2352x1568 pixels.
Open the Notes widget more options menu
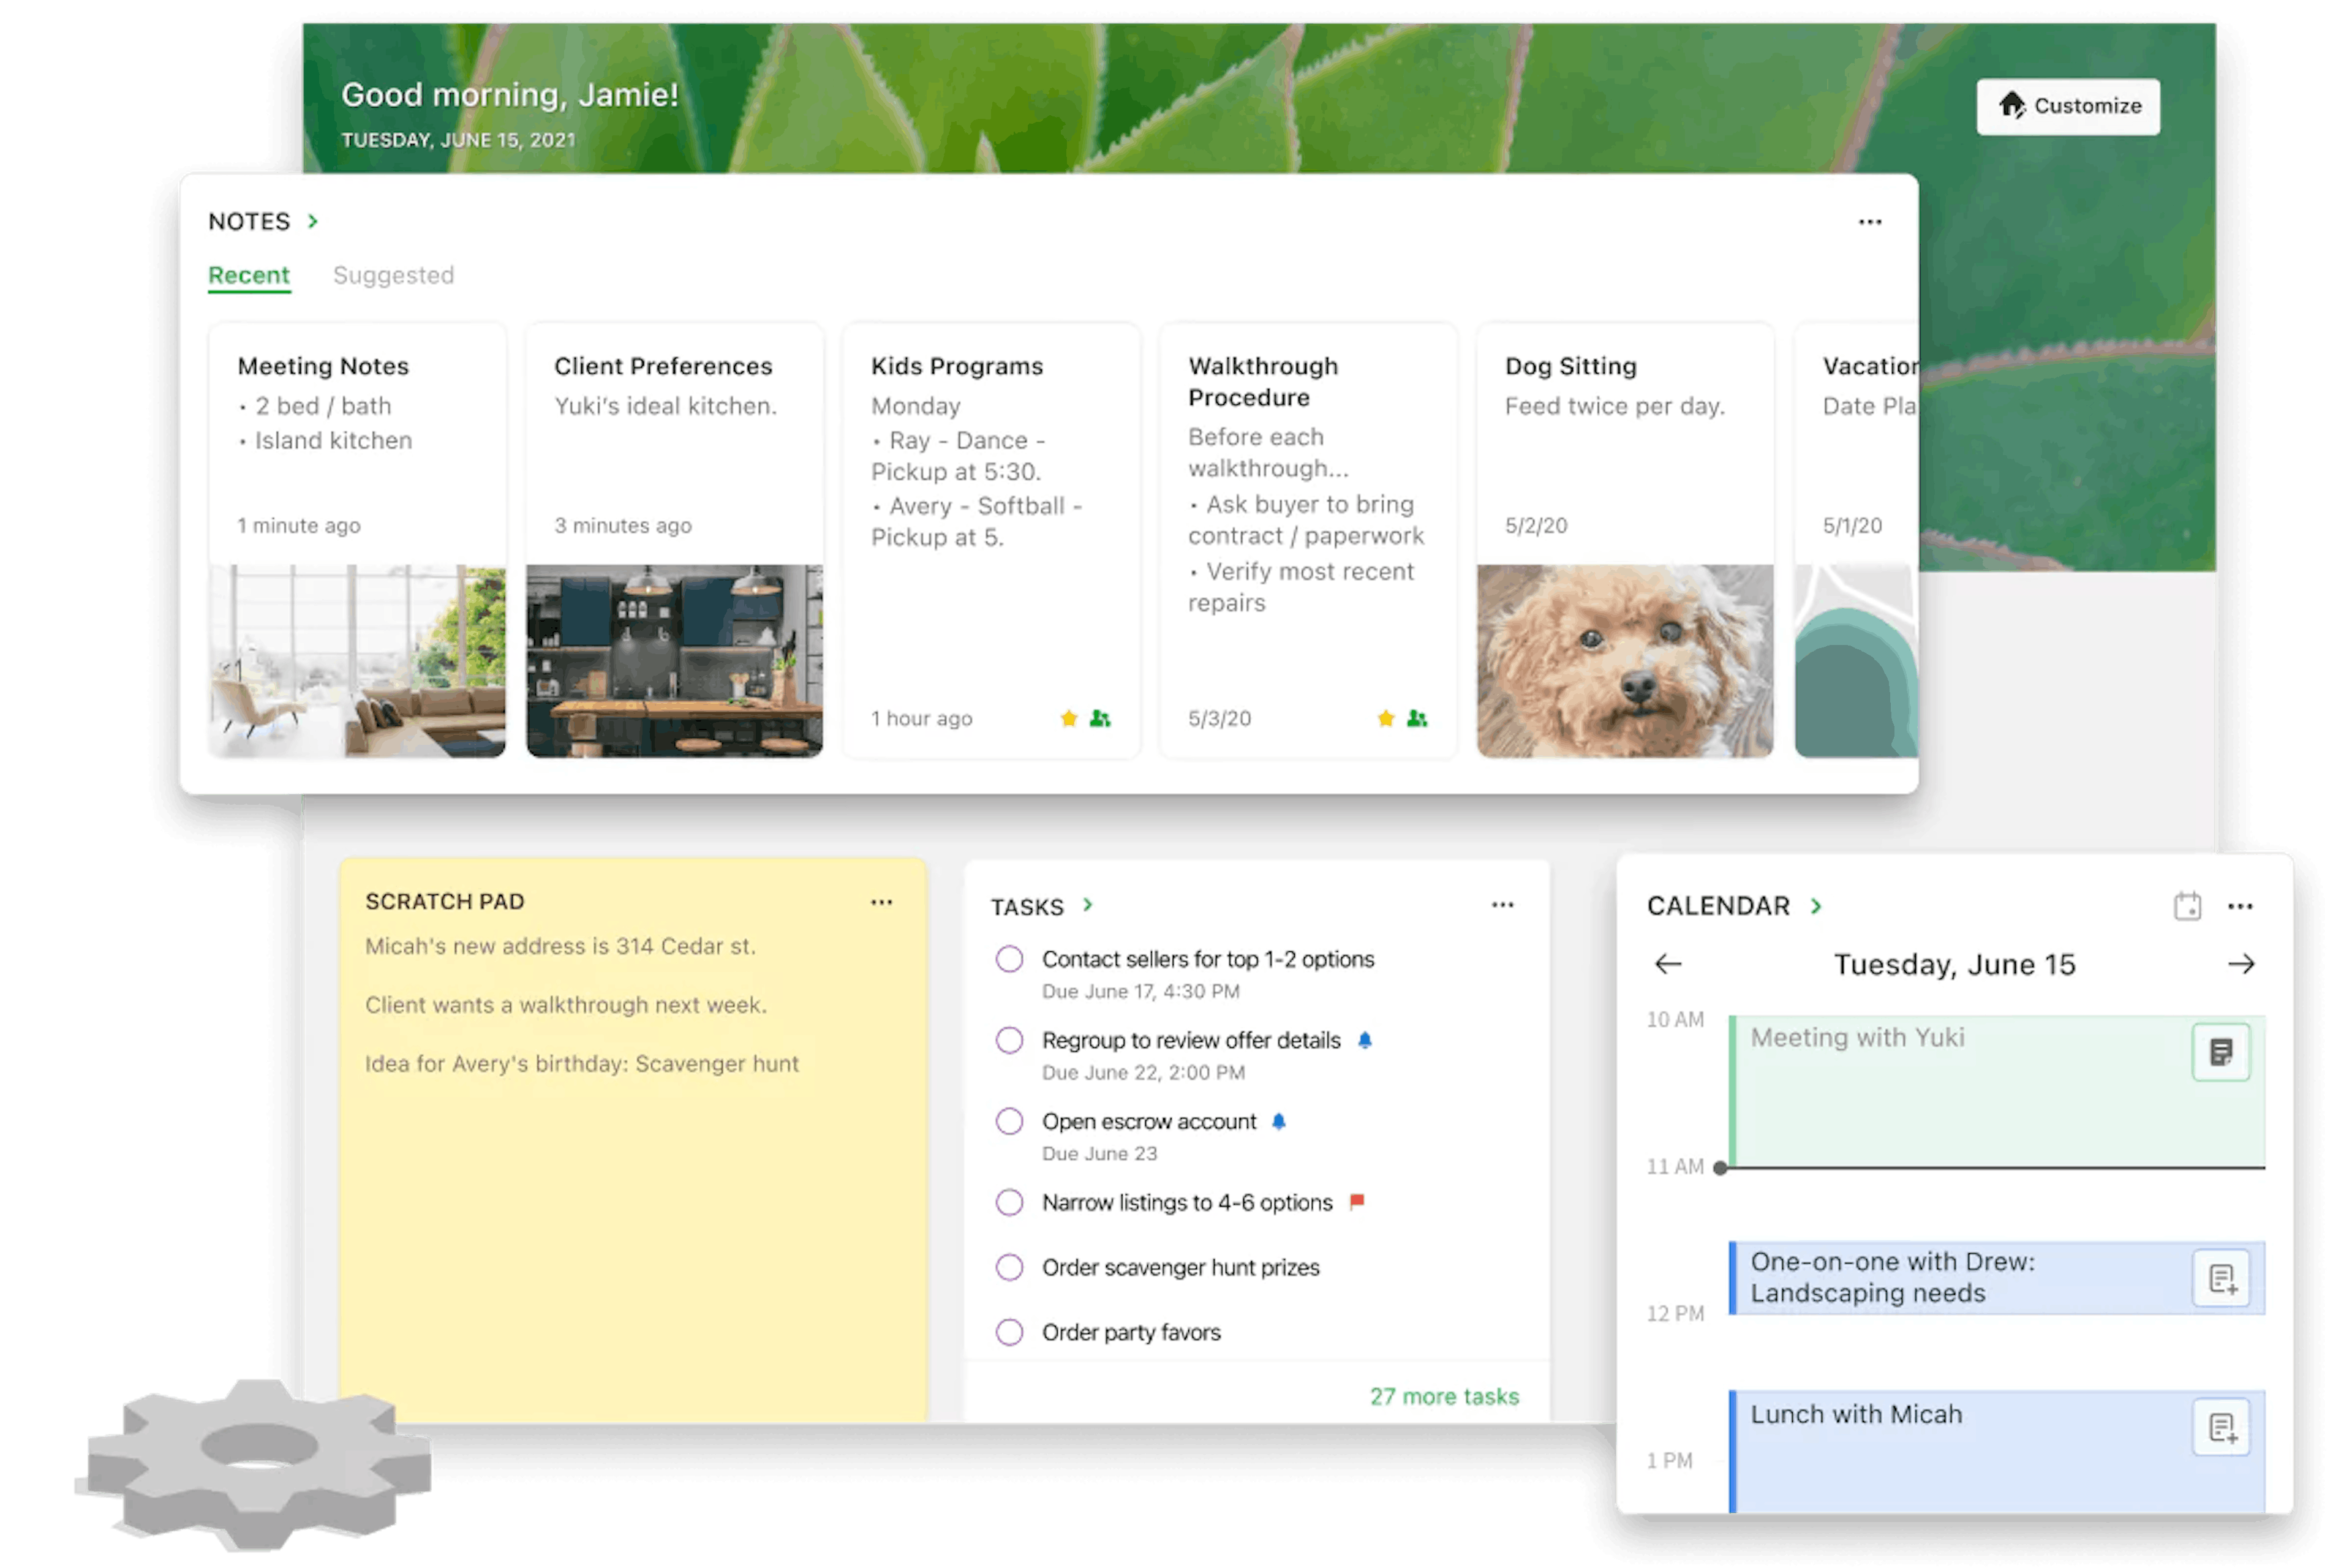pyautogui.click(x=1869, y=222)
